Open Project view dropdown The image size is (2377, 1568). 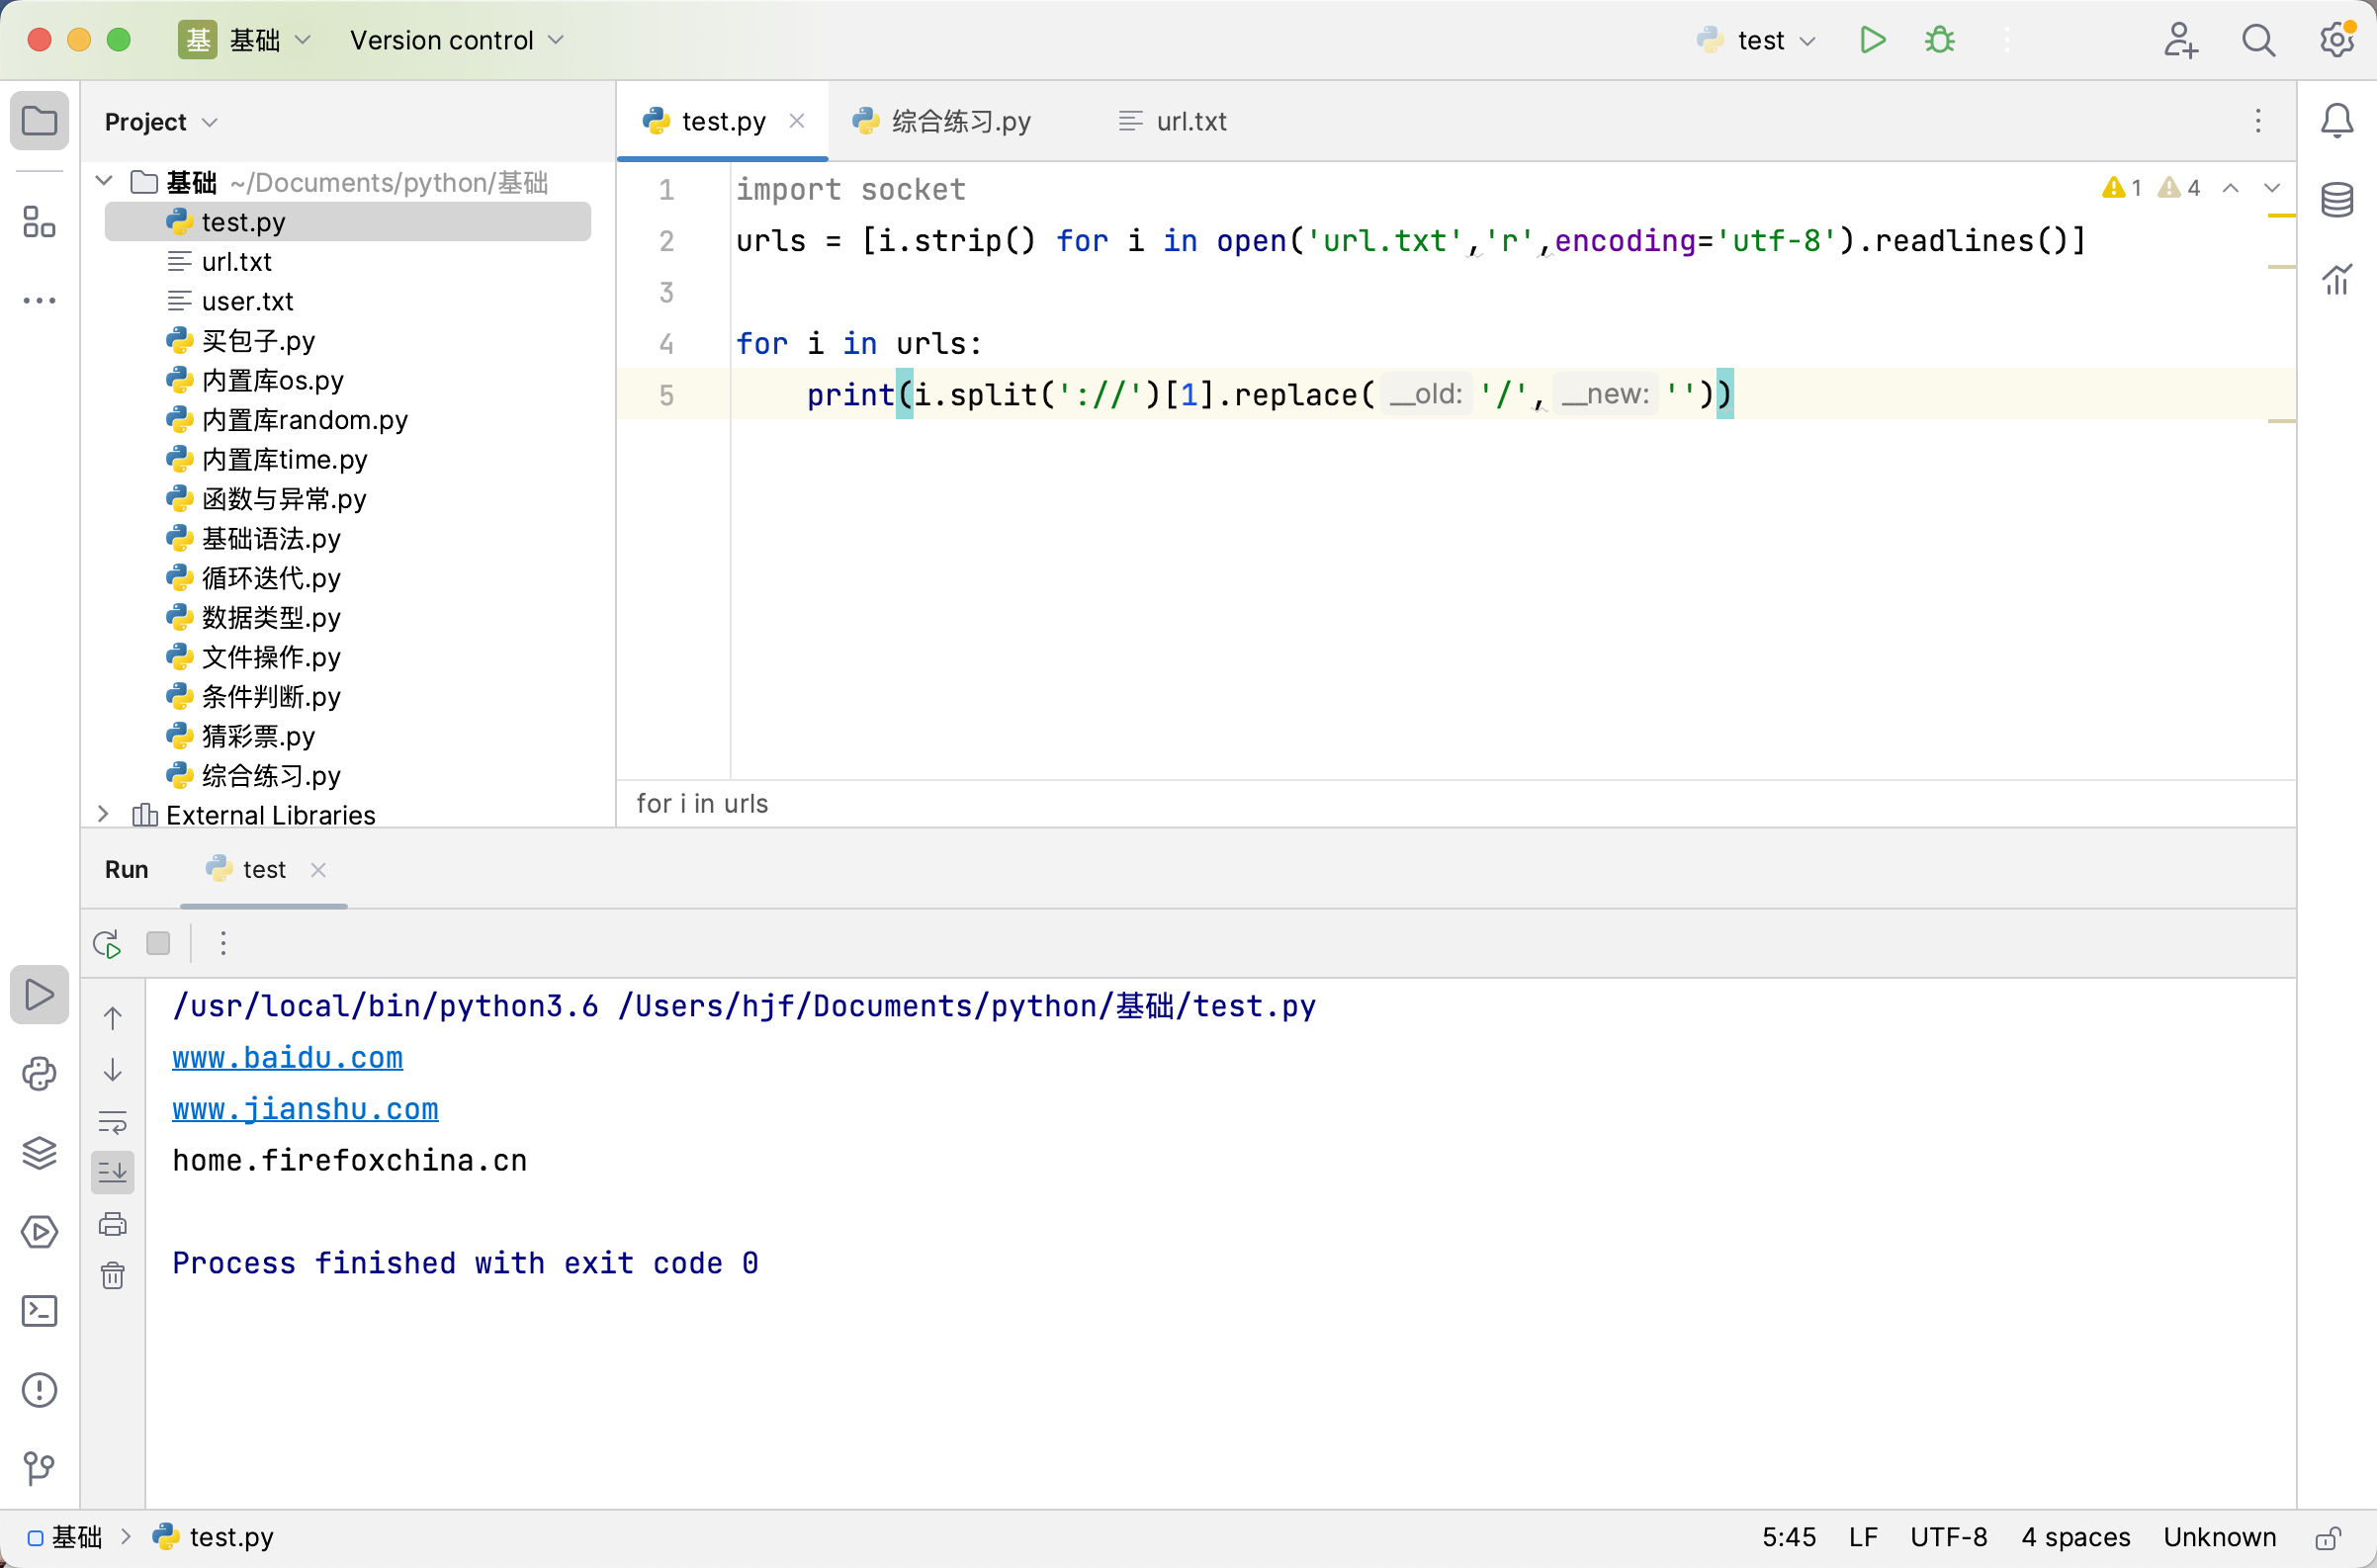[161, 122]
